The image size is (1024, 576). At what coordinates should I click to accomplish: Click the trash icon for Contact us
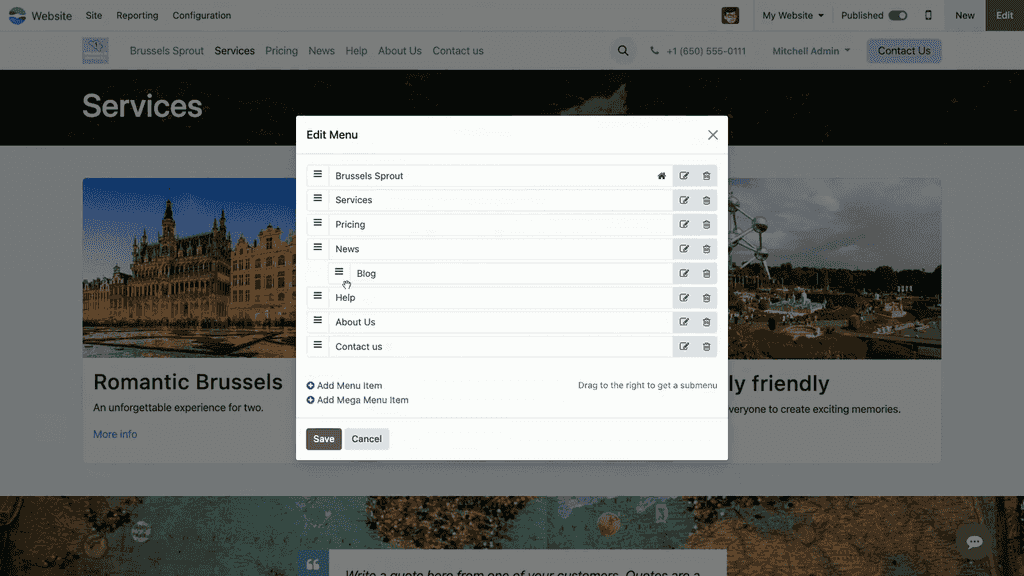(x=706, y=347)
